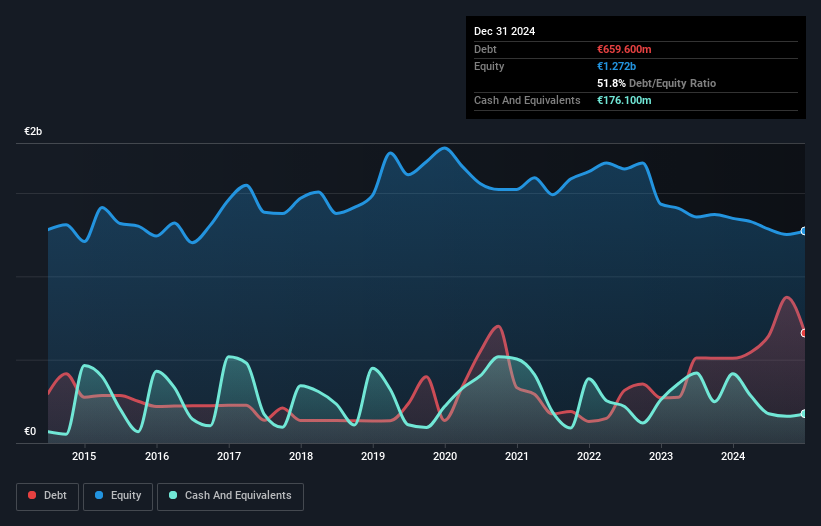Toggle Cash And Equivalents legend button
This screenshot has width=821, height=526.
230,496
